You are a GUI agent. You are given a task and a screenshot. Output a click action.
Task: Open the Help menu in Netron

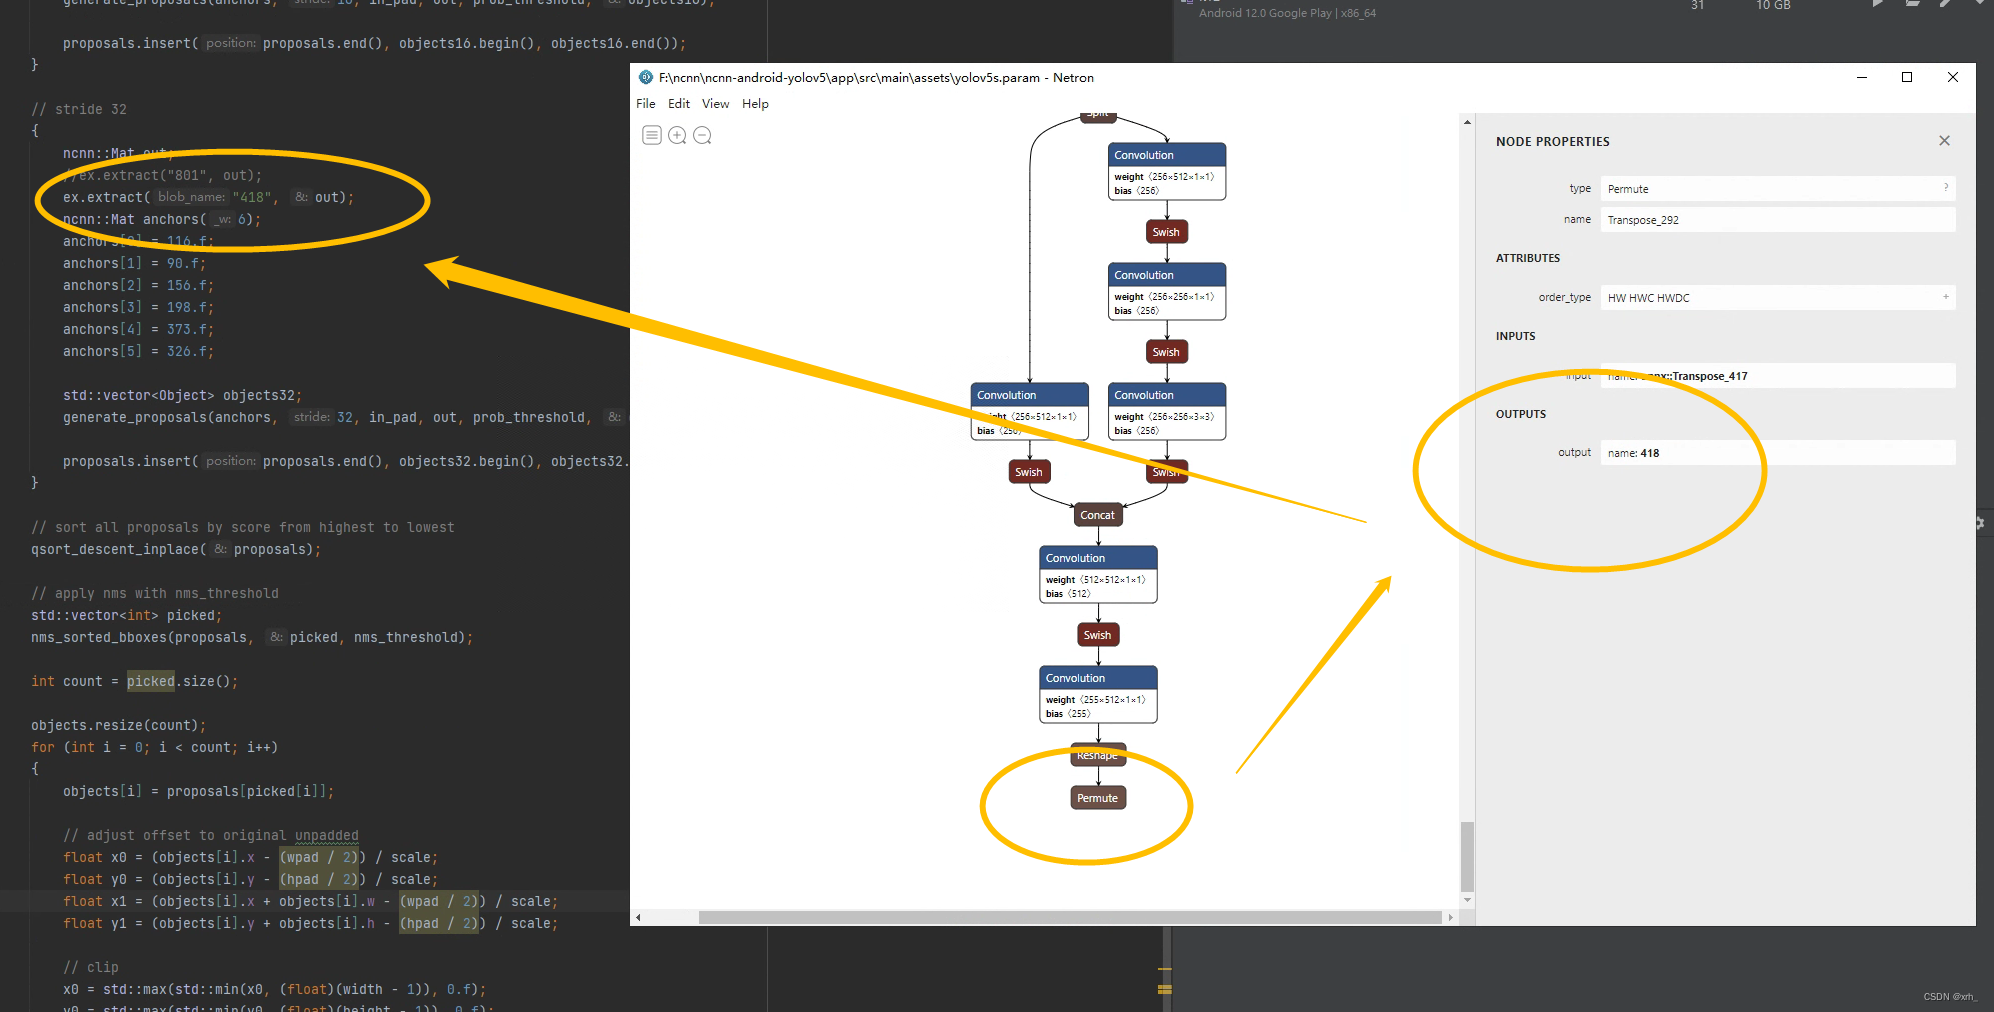click(755, 104)
